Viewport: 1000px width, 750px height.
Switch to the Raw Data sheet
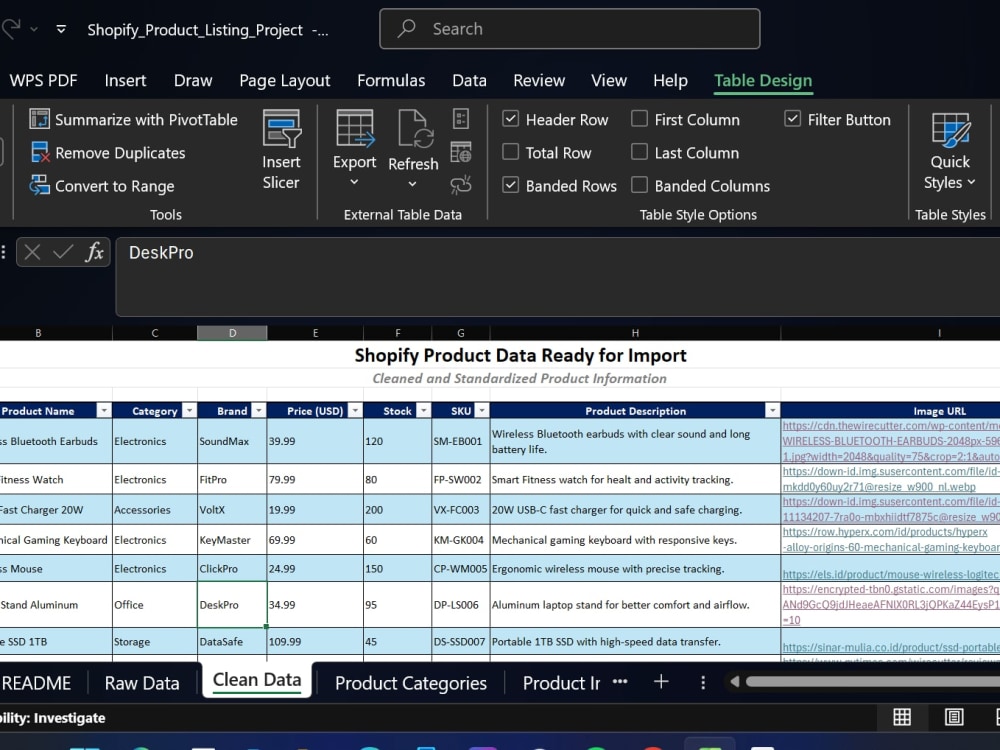142,683
